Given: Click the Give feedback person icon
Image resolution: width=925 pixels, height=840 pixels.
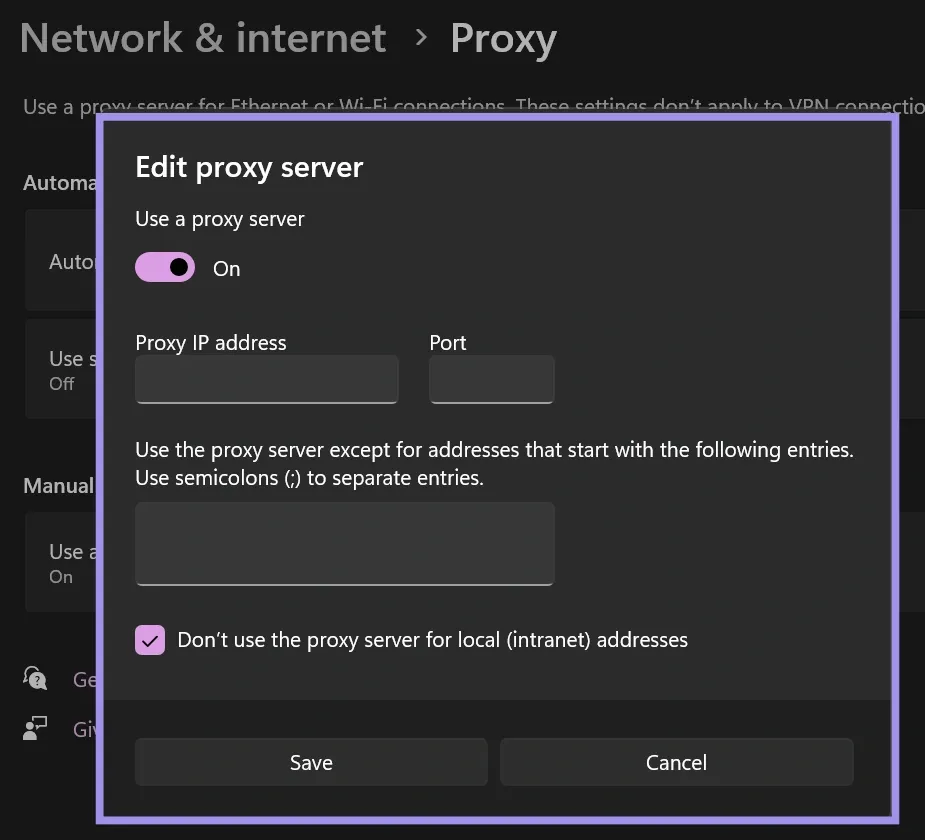Looking at the screenshot, I should point(34,728).
